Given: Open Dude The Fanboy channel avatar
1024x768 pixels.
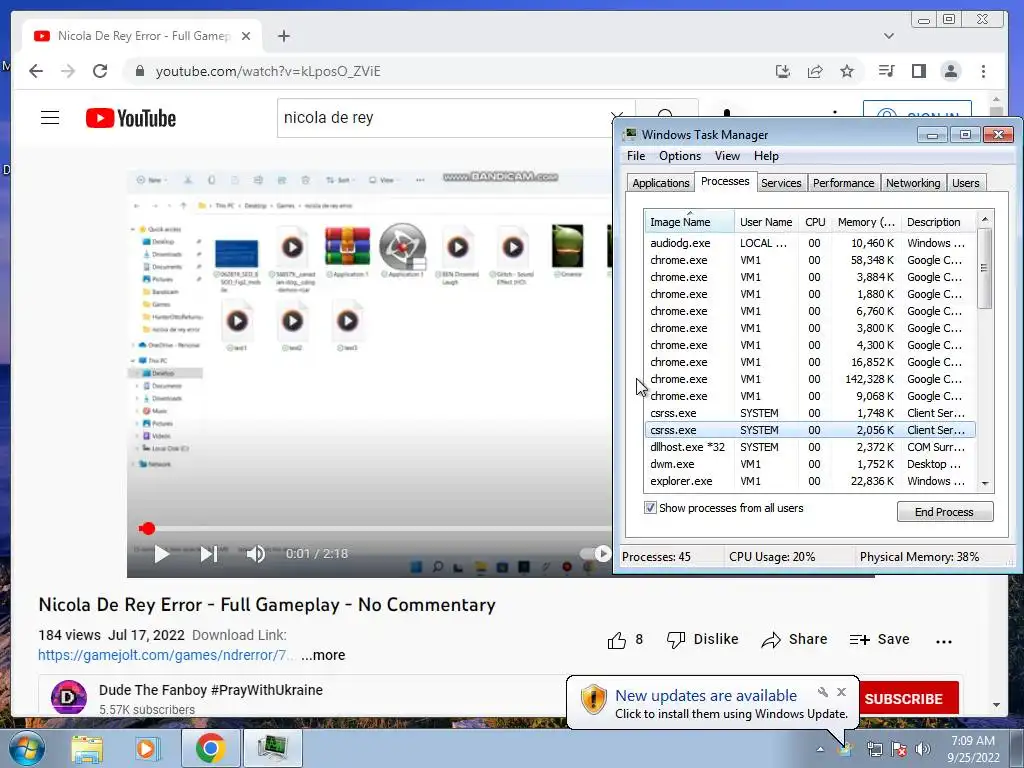Looking at the screenshot, I should coord(69,697).
